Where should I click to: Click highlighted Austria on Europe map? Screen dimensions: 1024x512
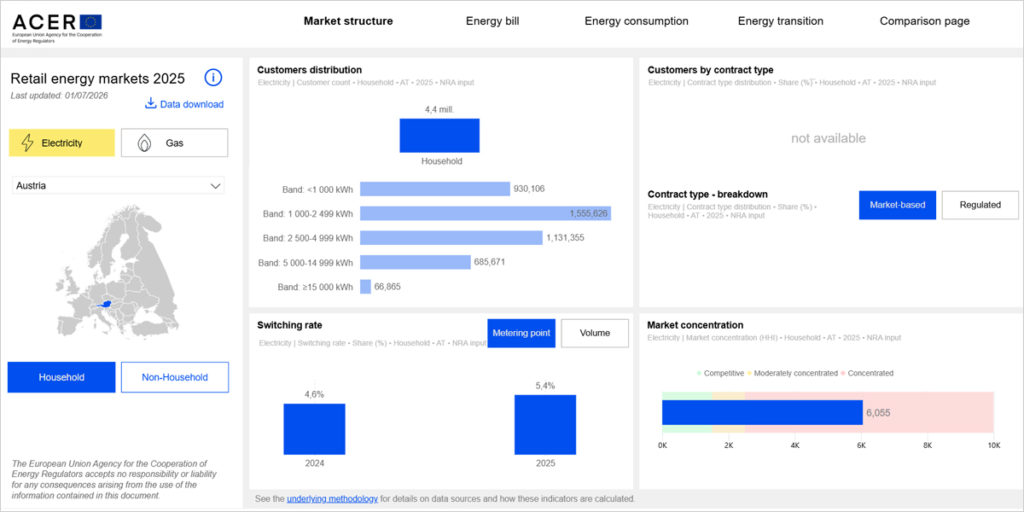click(101, 304)
